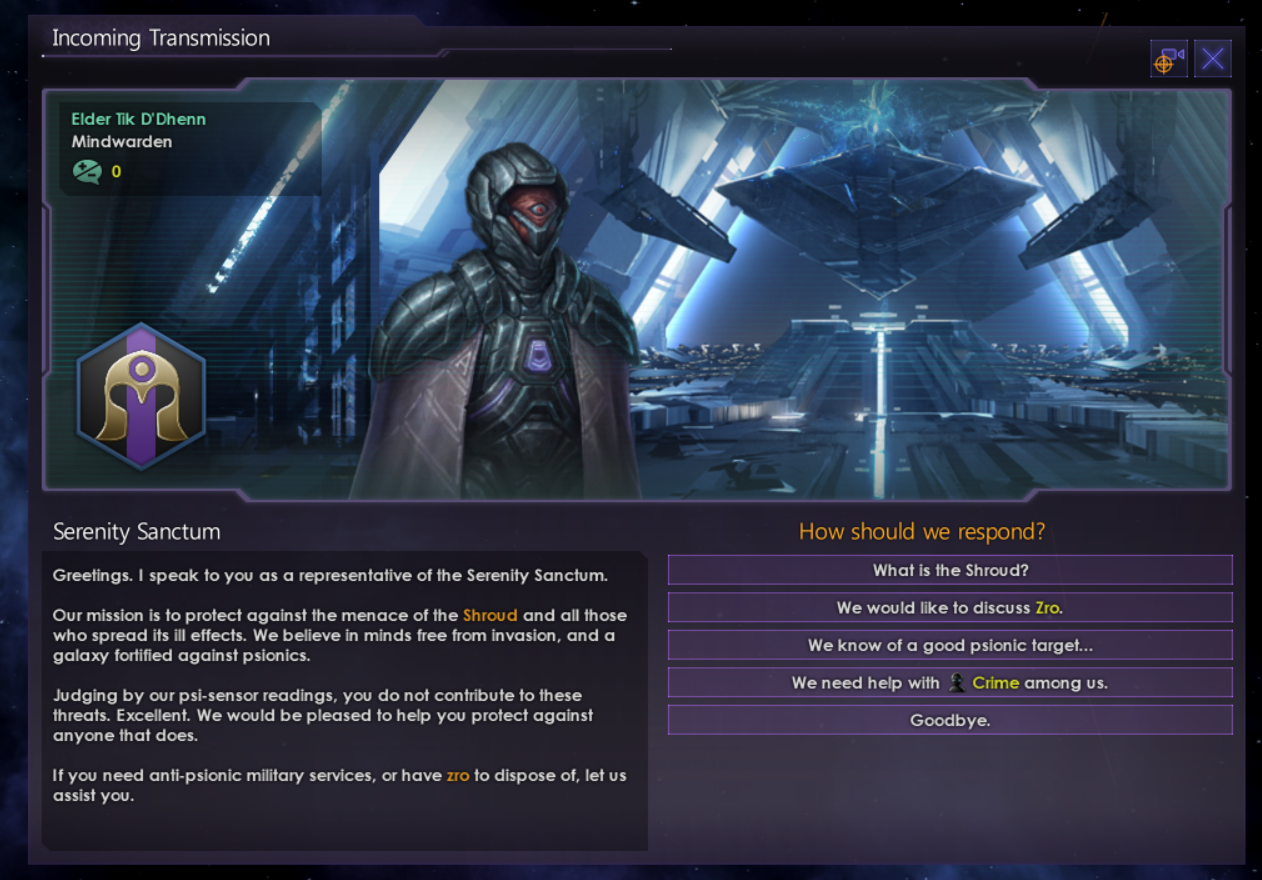Choose "We would like to discuss Zro."

[x=950, y=607]
